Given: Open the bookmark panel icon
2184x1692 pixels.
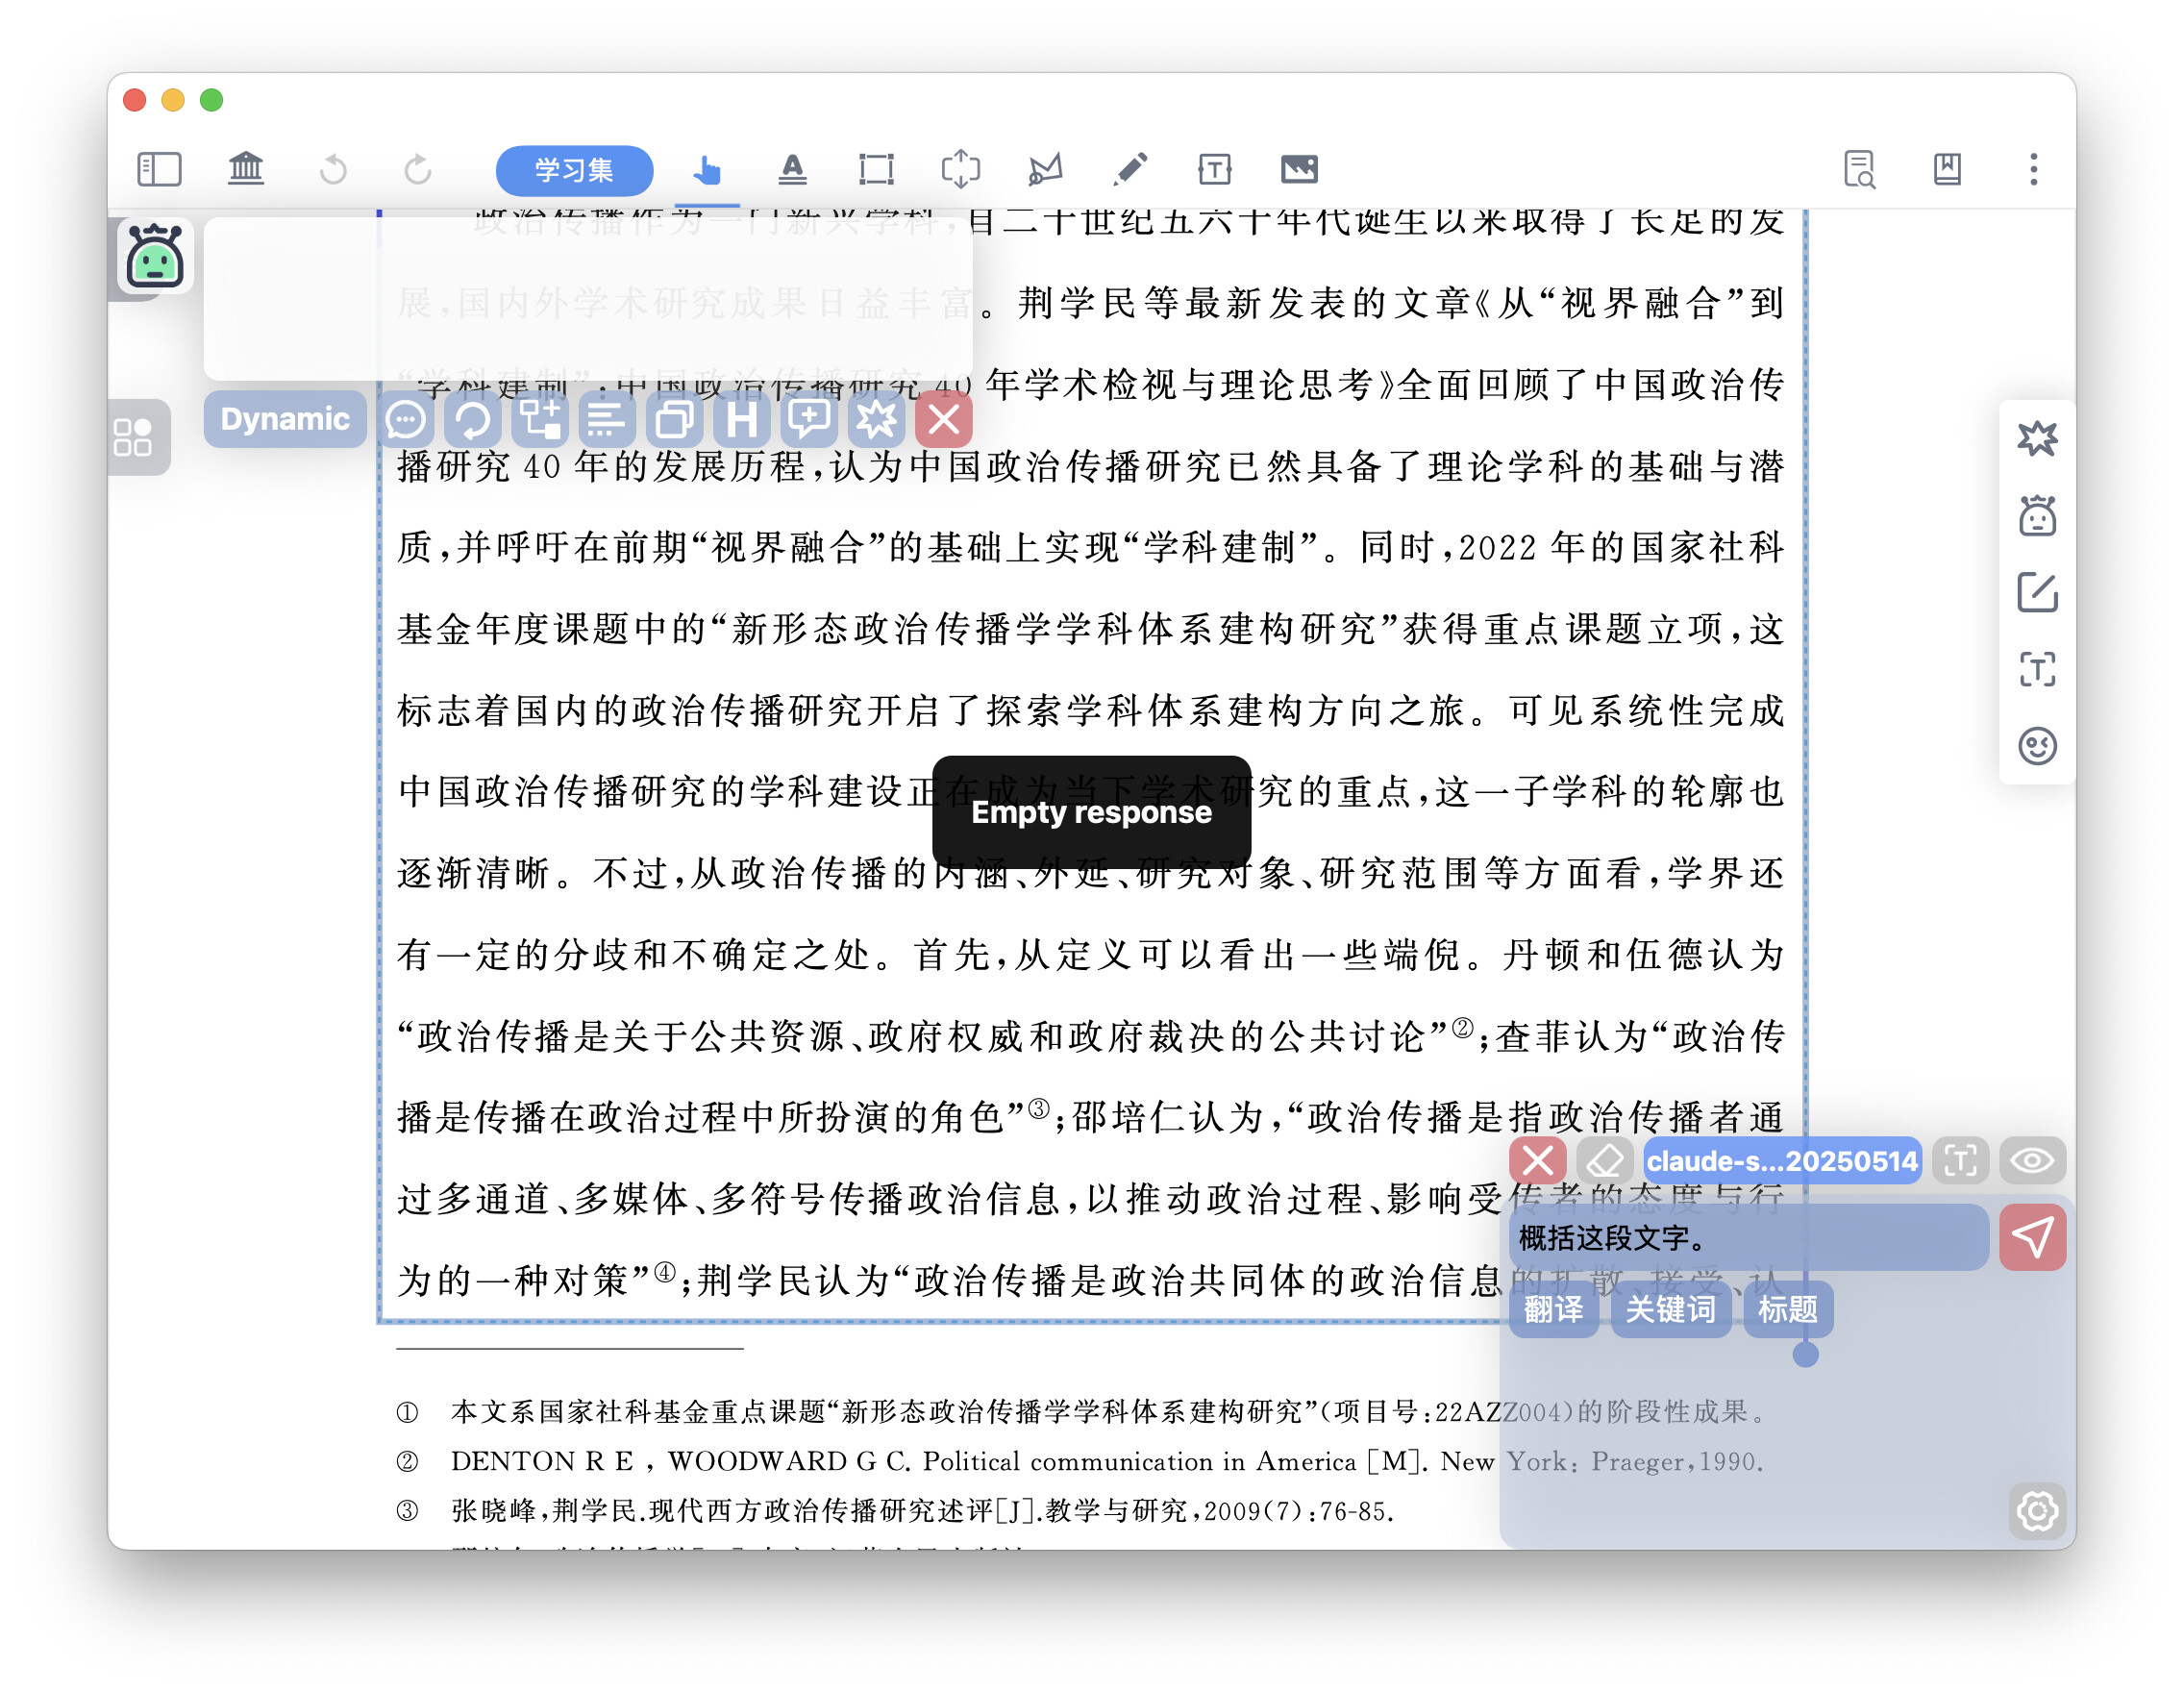Looking at the screenshot, I should 1946,169.
